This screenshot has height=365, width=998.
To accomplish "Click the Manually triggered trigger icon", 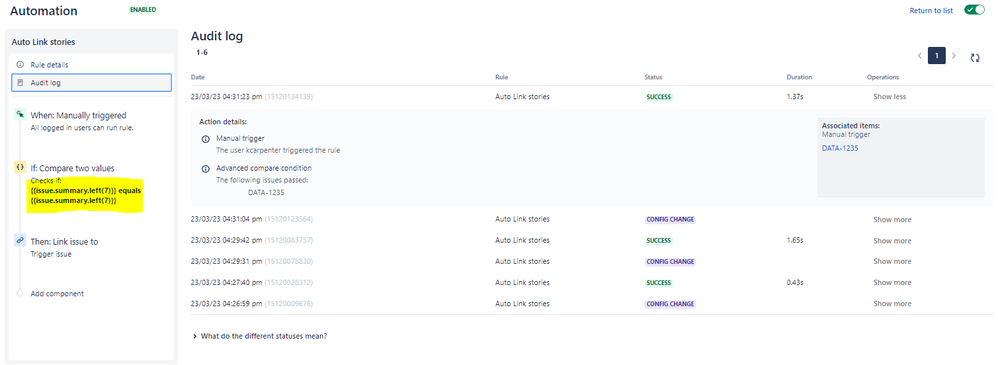I will click(20, 115).
